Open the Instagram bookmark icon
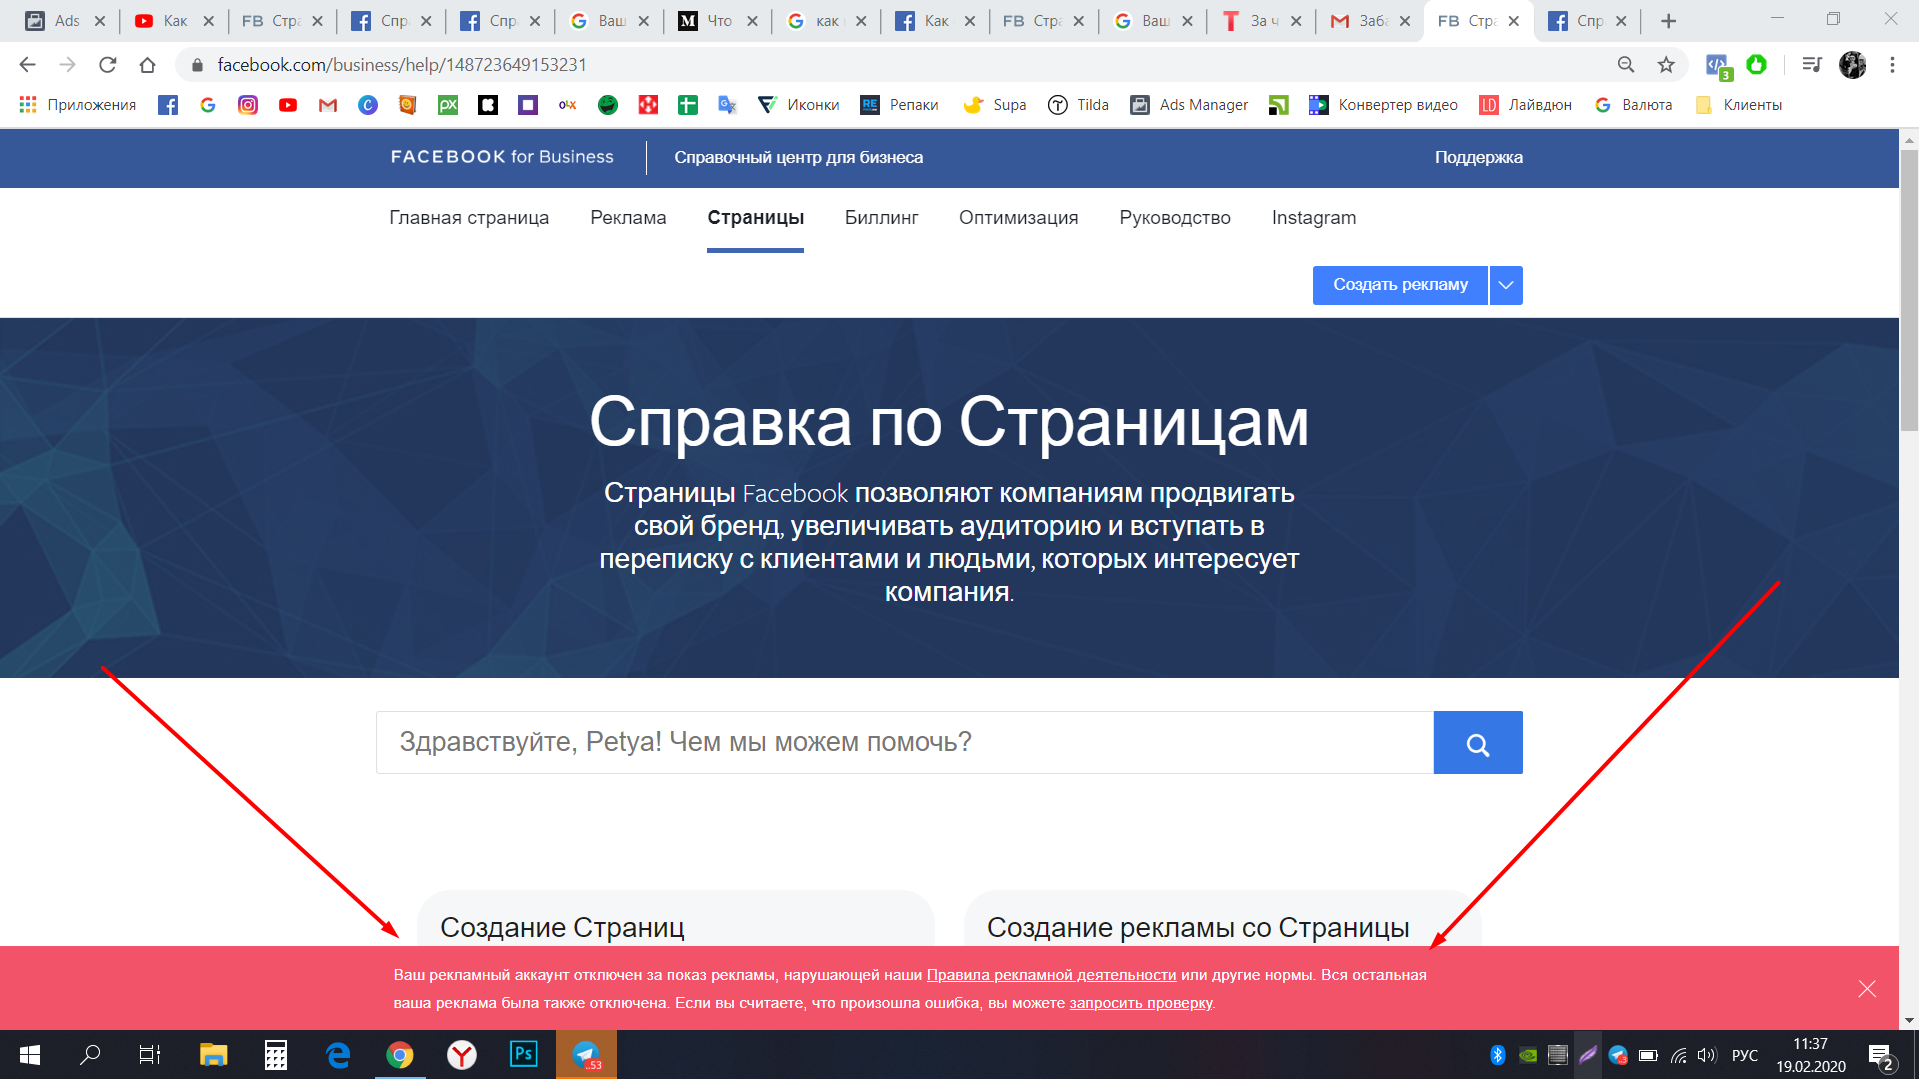The image size is (1919, 1079). tap(248, 105)
